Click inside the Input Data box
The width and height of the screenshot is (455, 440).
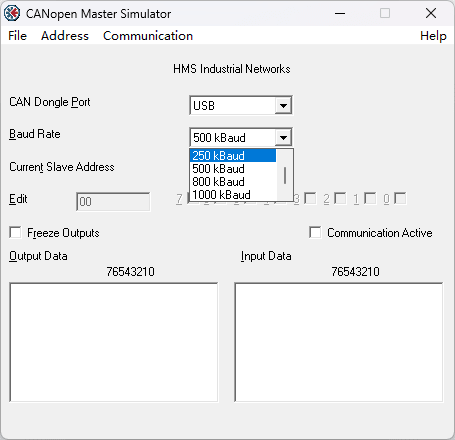tap(339, 342)
